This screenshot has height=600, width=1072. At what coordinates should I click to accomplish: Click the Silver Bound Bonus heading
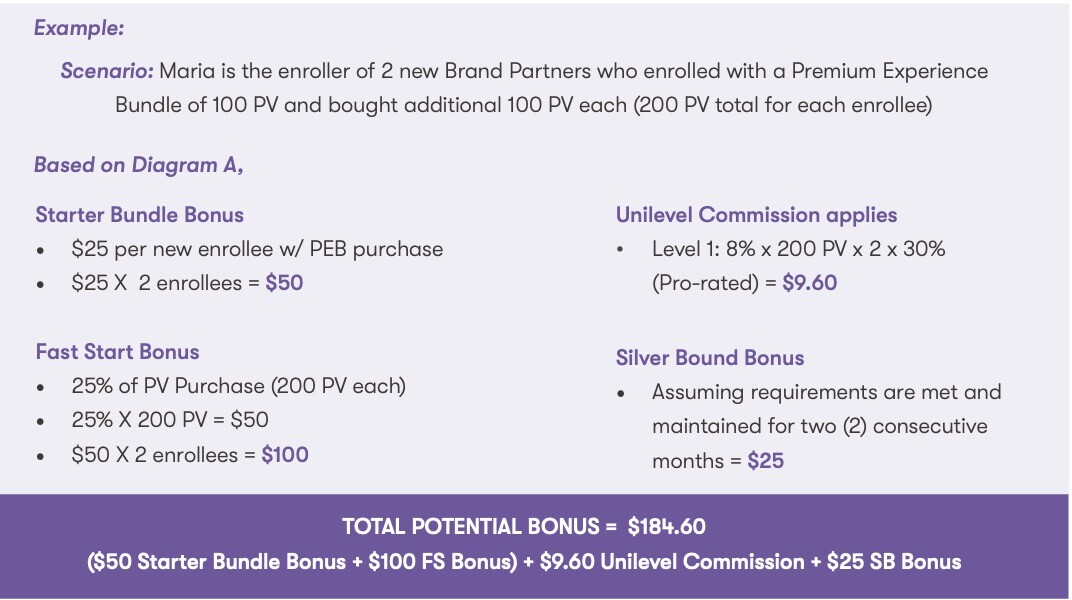tap(710, 357)
